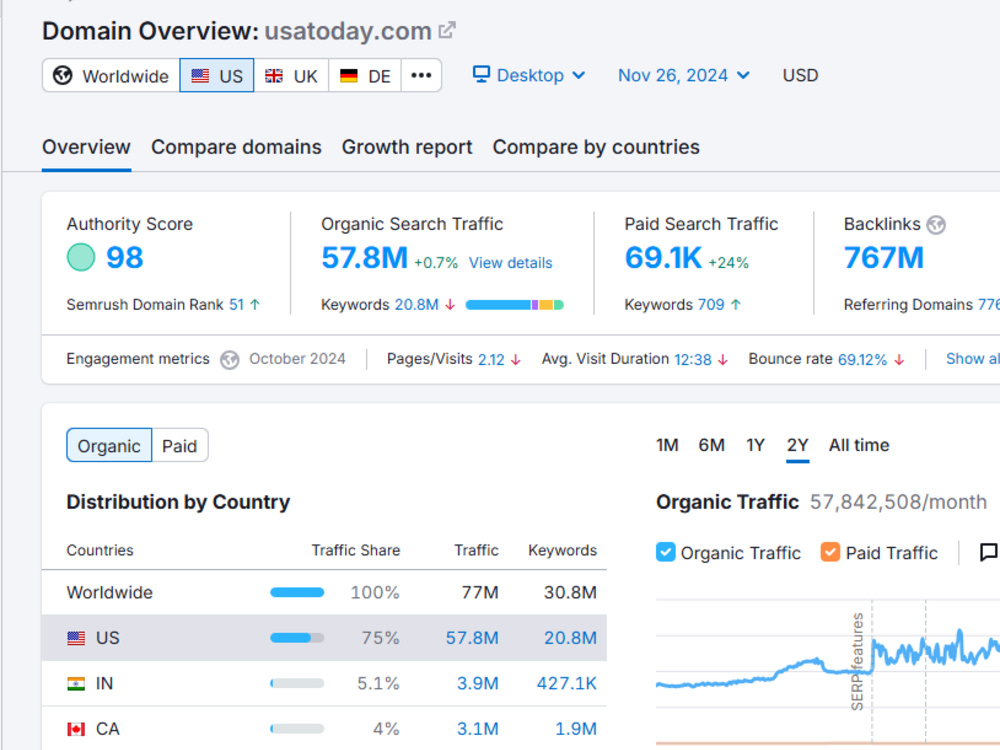Click Worldwide traffic share bar
This screenshot has height=750, width=1000.
click(x=297, y=592)
